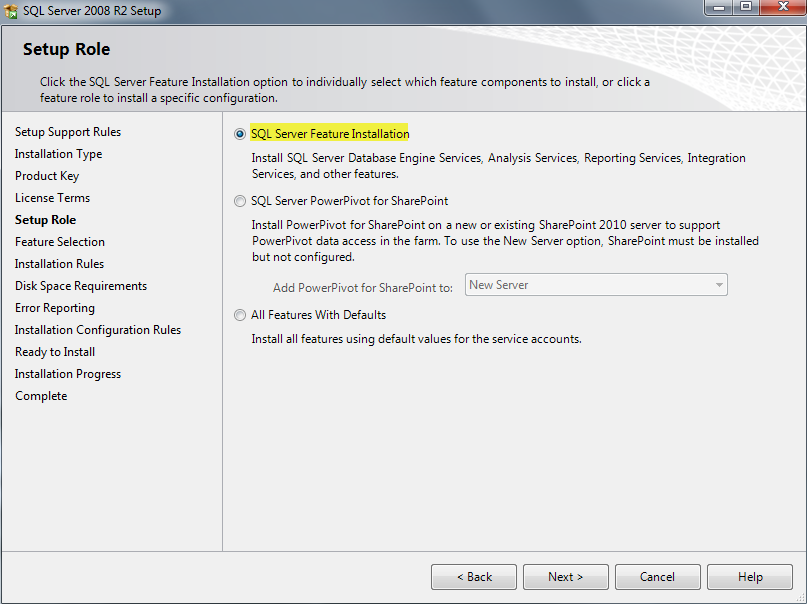Jump to Feature Selection step

(x=60, y=242)
